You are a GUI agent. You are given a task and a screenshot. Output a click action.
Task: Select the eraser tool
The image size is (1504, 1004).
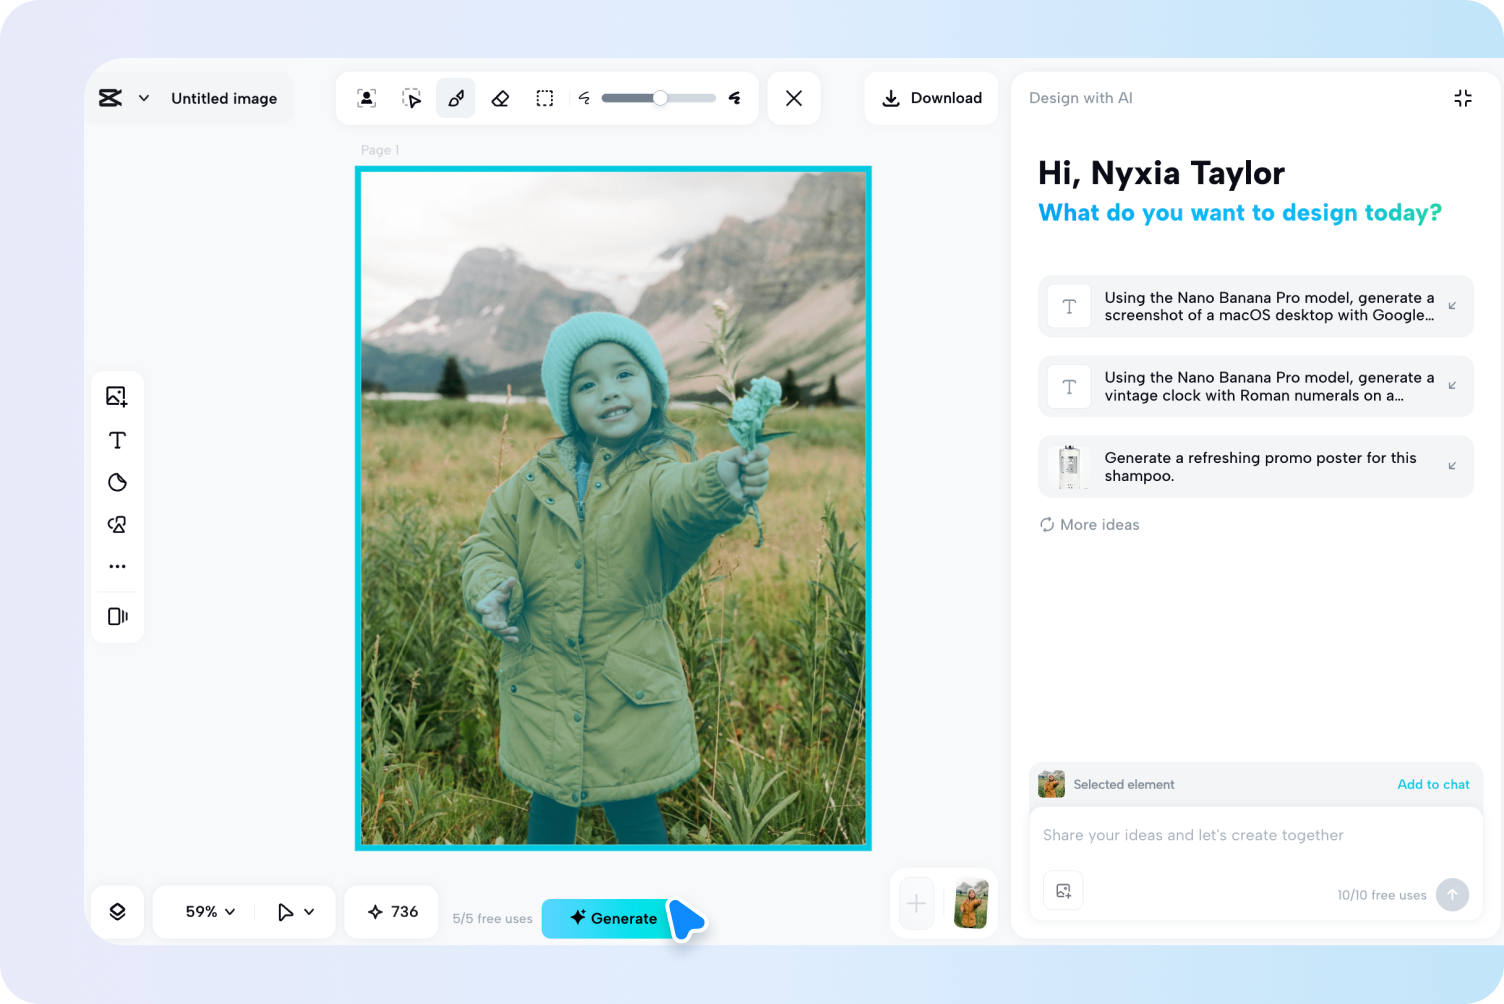pyautogui.click(x=500, y=98)
